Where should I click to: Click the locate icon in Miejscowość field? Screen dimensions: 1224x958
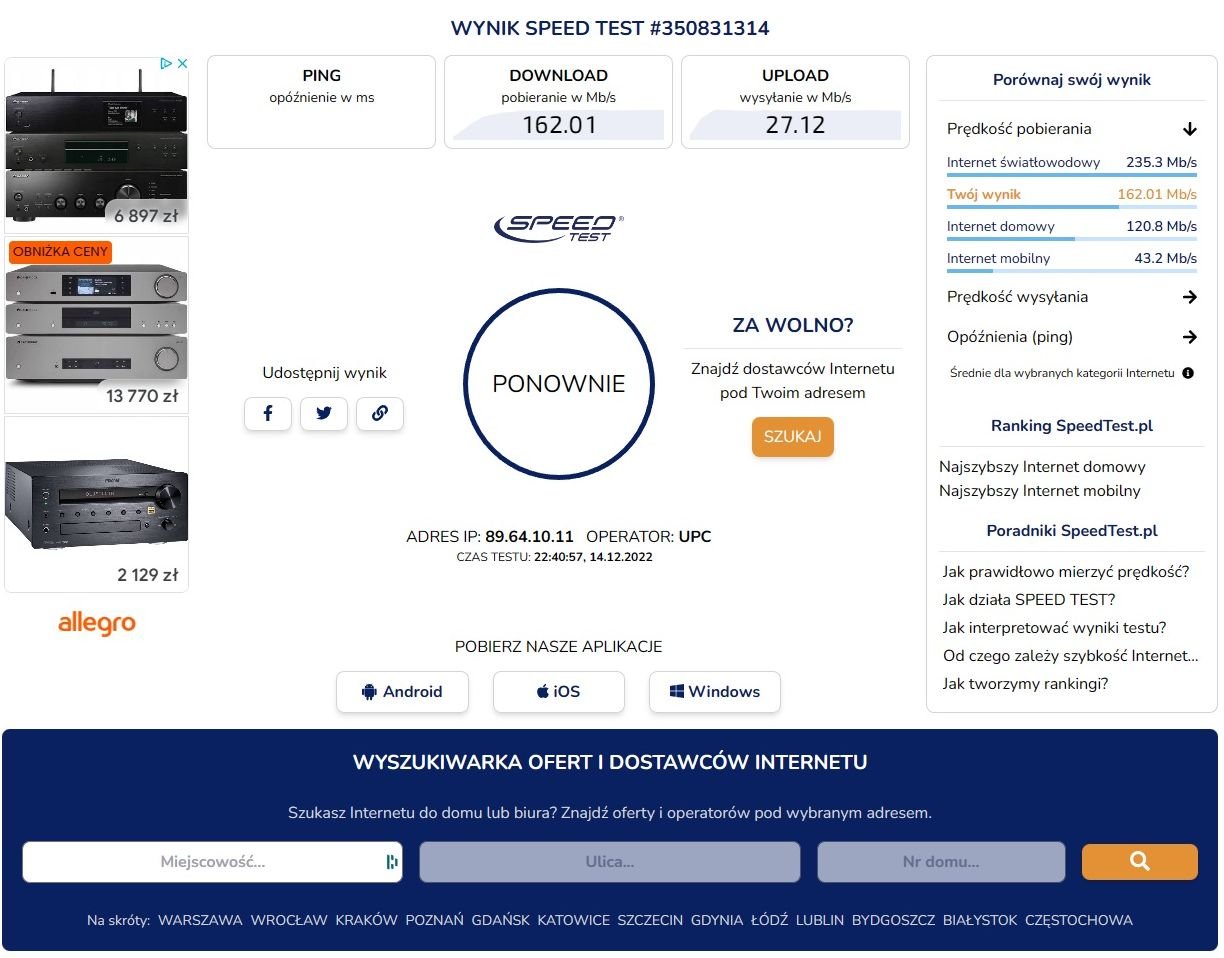(x=391, y=862)
